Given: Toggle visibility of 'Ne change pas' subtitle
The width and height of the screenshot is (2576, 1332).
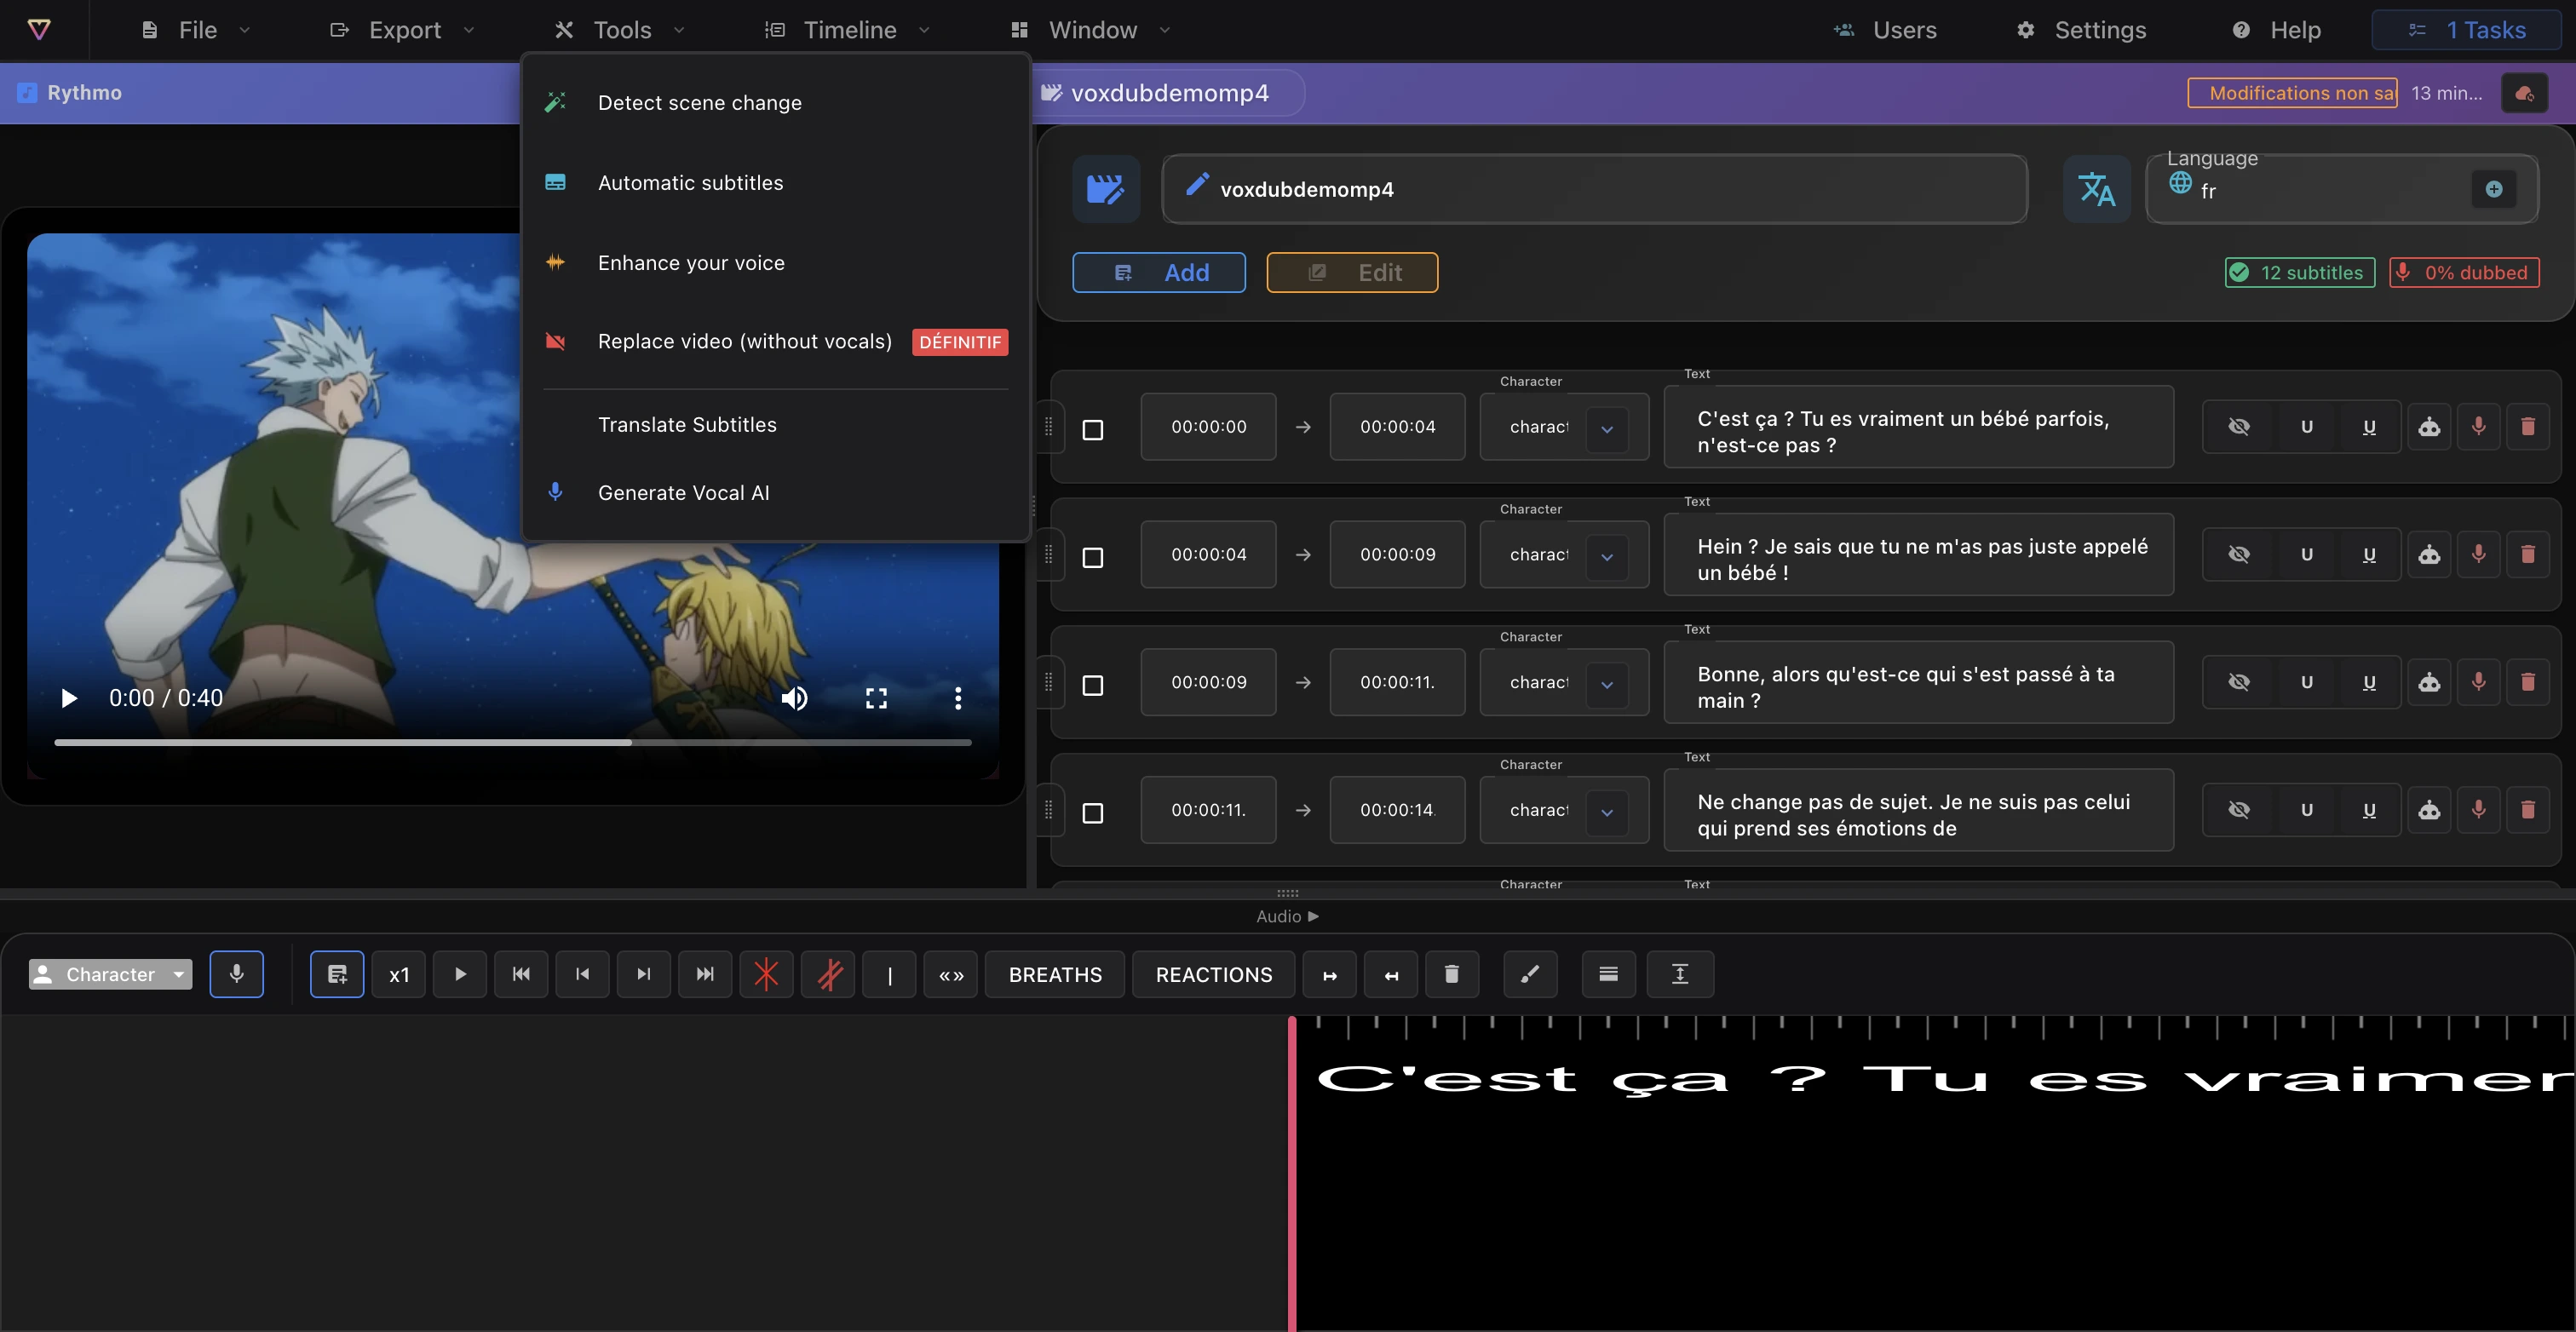Looking at the screenshot, I should click(x=2239, y=810).
